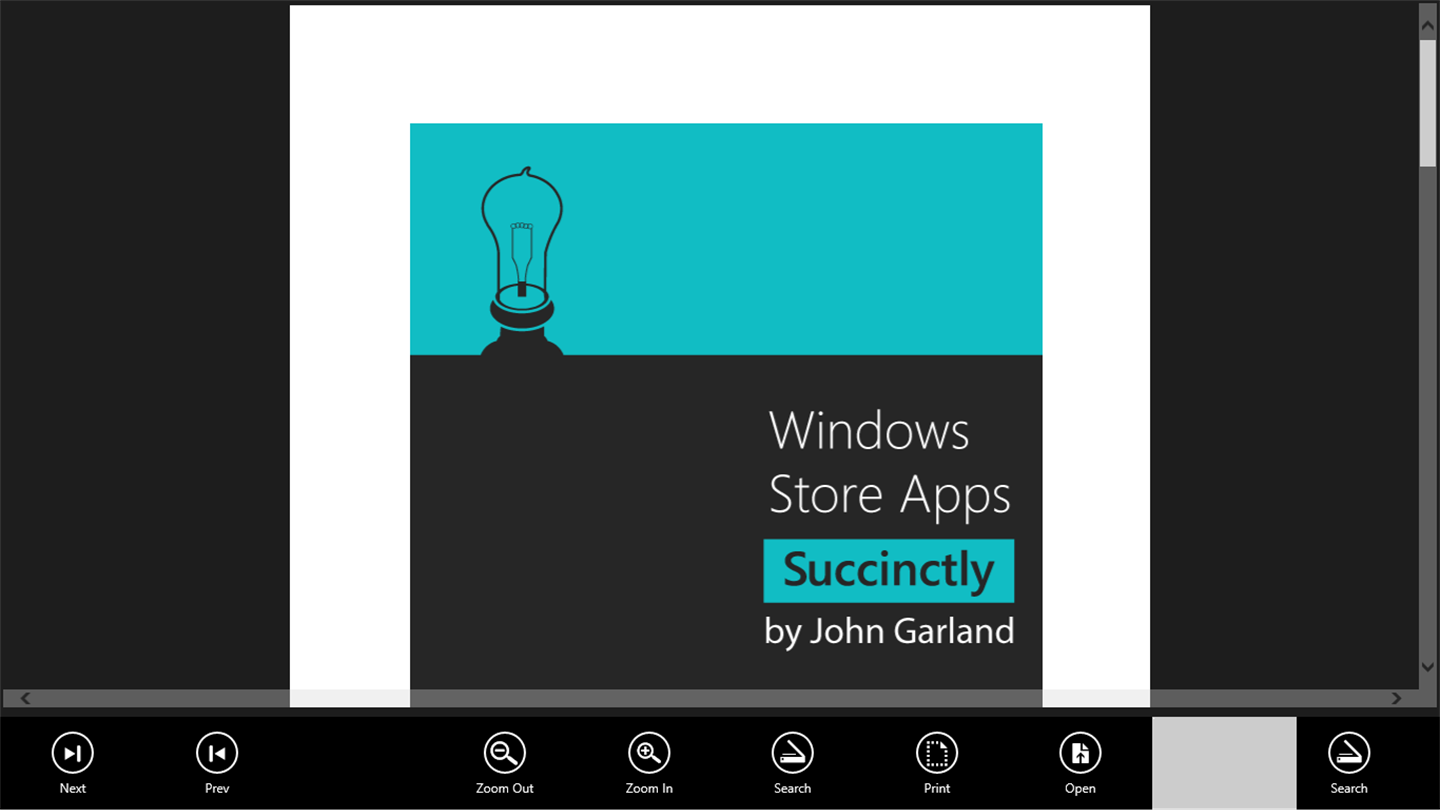Click the vertical scrollbar down arrow

pos(1428,666)
